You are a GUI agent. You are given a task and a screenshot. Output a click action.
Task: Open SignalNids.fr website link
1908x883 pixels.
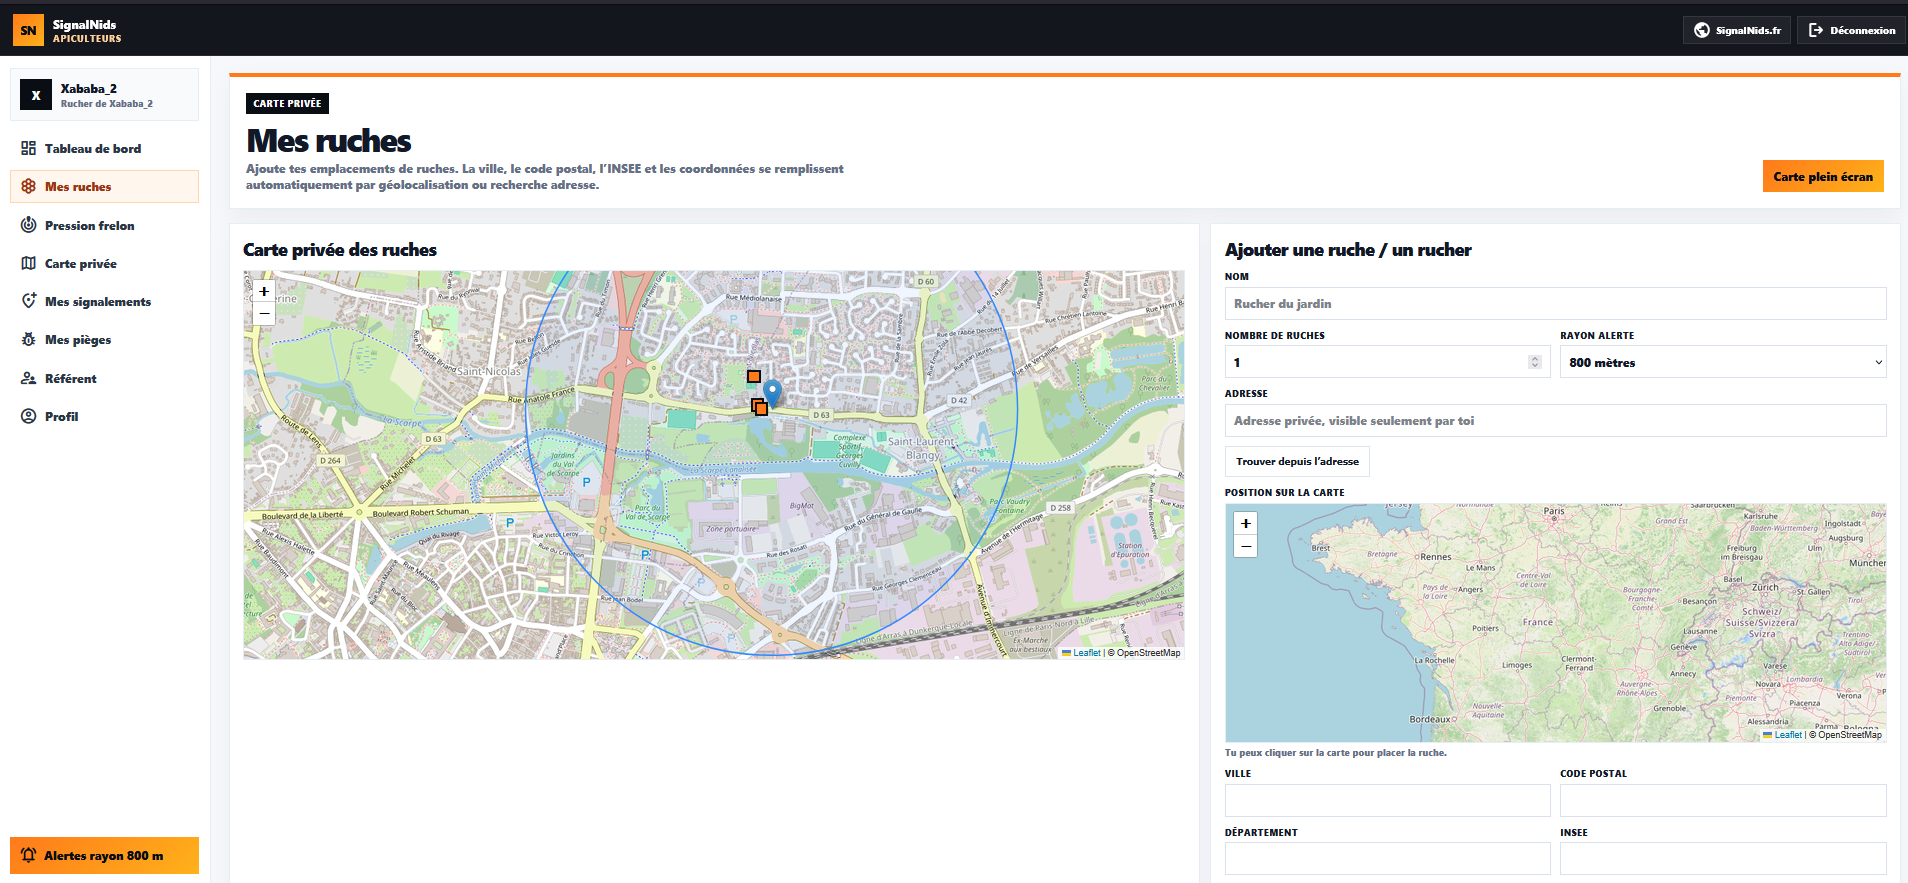pyautogui.click(x=1736, y=30)
